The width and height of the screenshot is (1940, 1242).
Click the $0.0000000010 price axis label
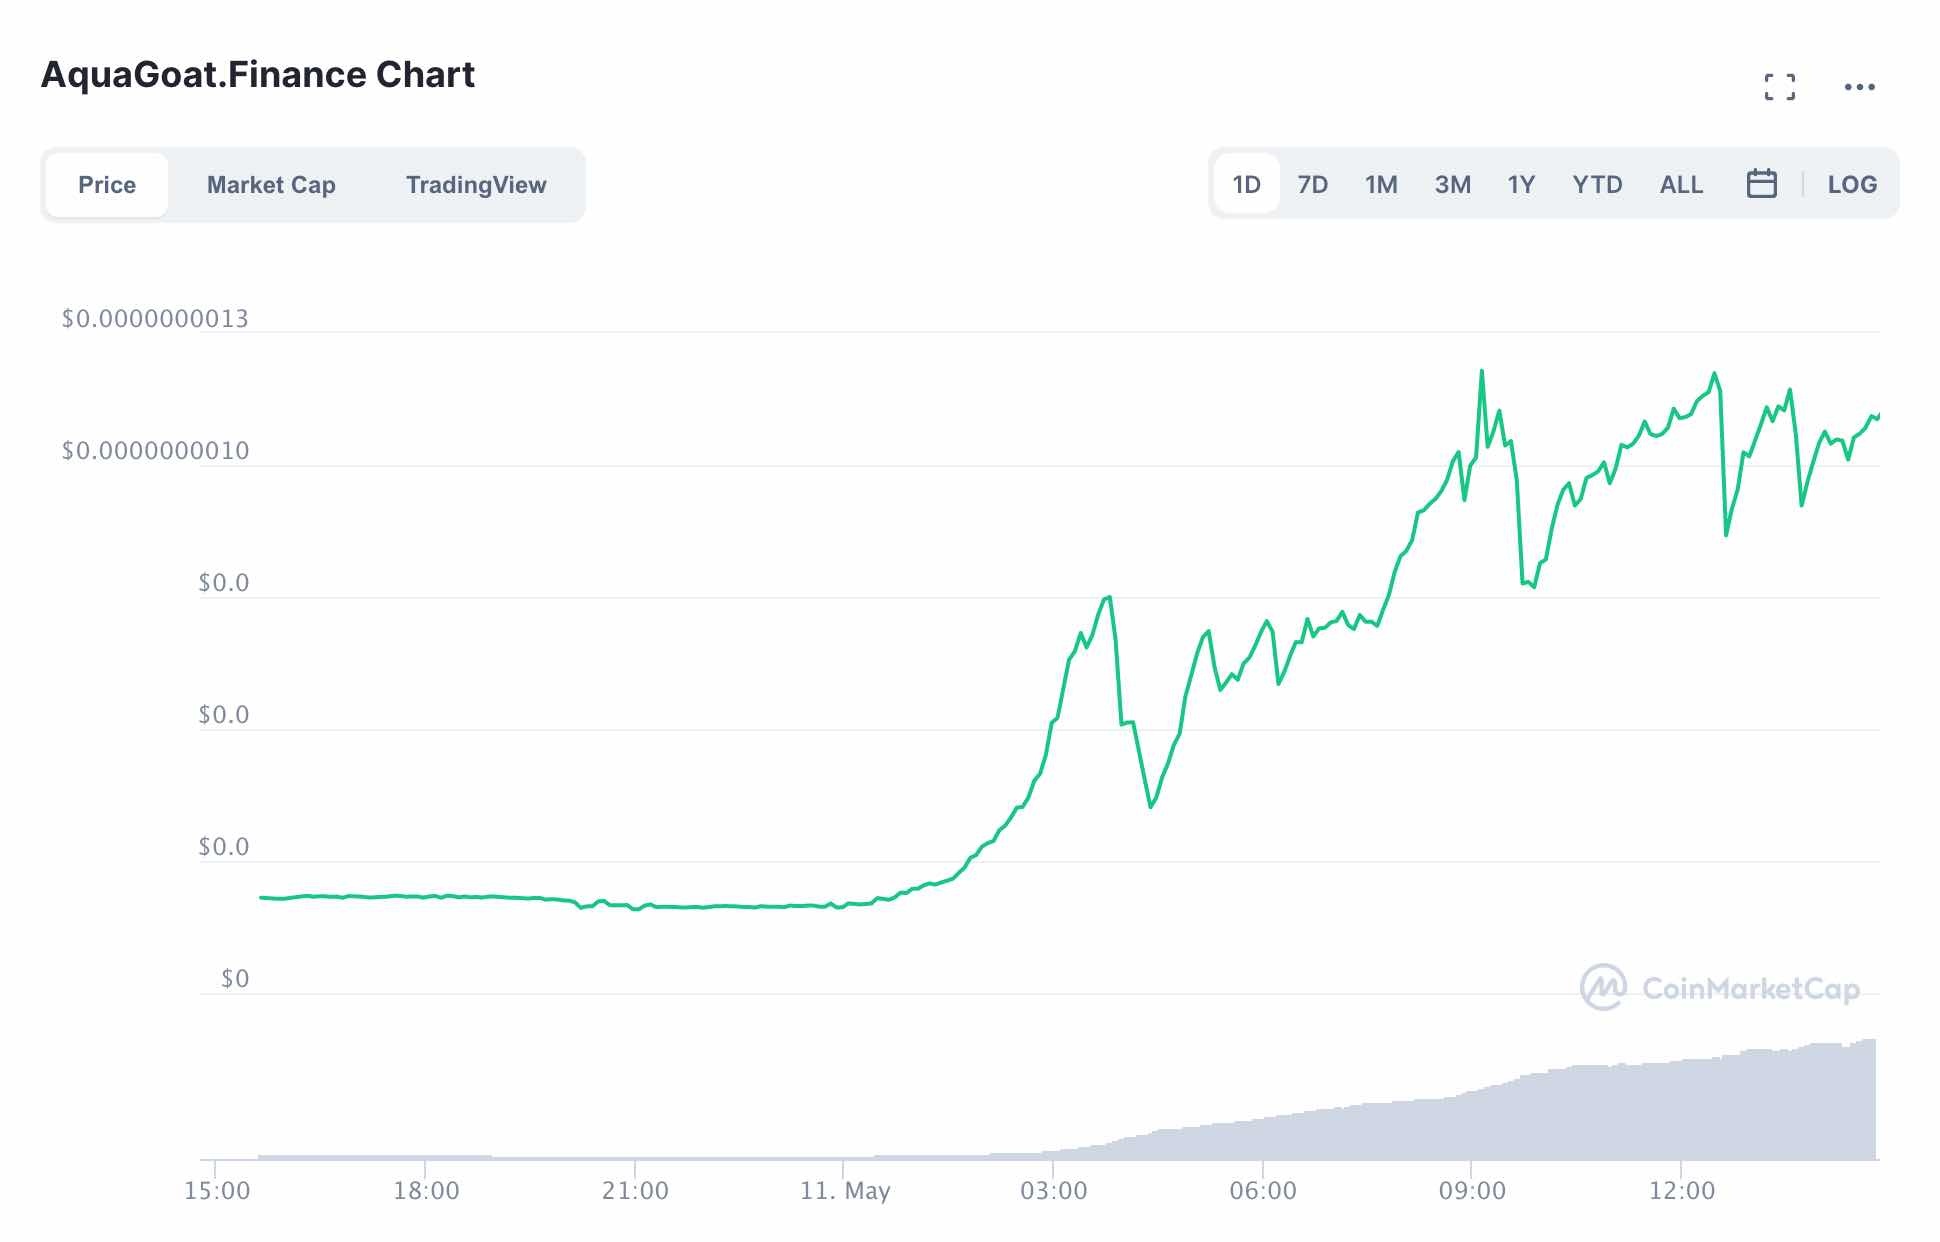coord(155,451)
